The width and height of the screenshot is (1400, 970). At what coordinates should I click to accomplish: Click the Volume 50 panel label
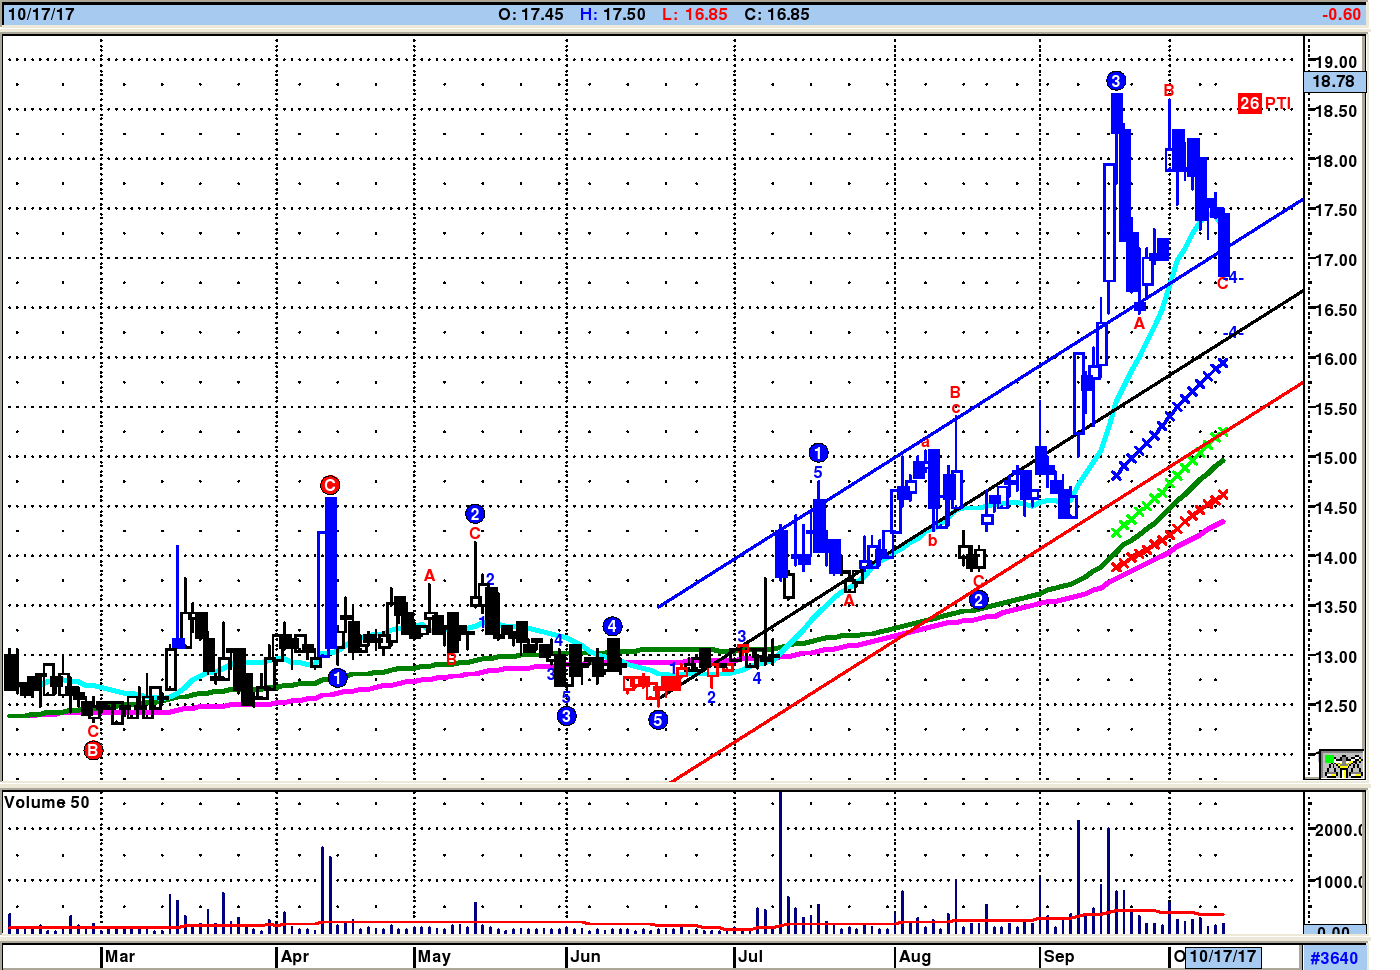pyautogui.click(x=47, y=802)
